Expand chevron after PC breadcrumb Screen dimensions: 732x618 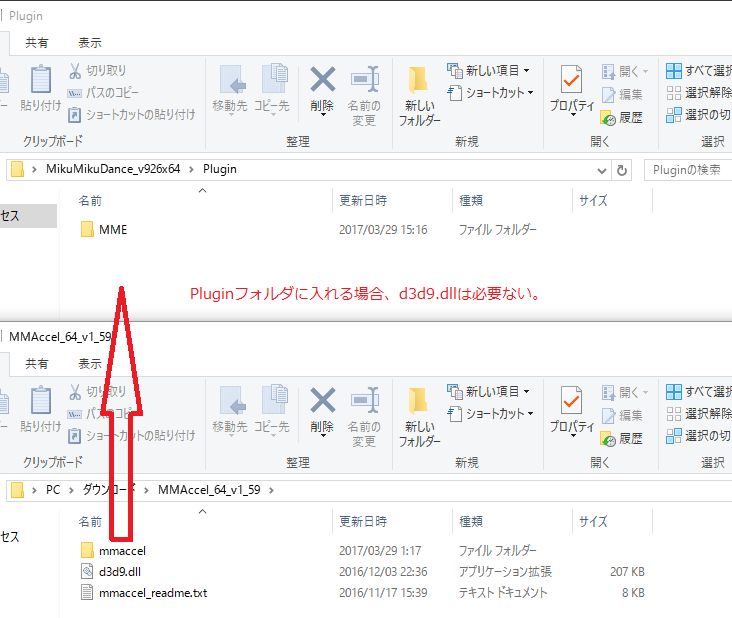71,491
